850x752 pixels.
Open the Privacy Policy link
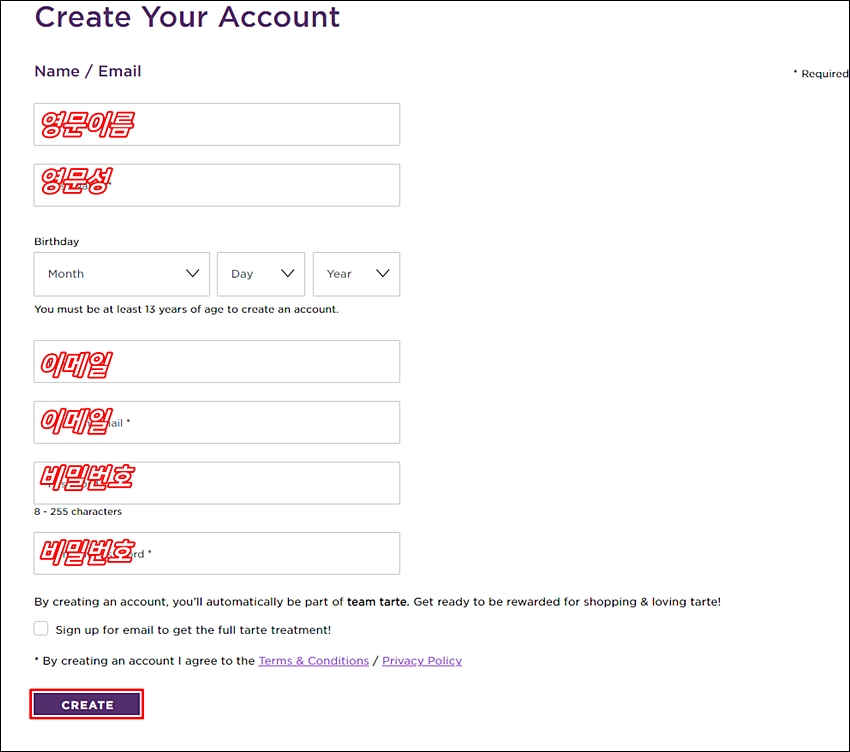pyautogui.click(x=422, y=661)
